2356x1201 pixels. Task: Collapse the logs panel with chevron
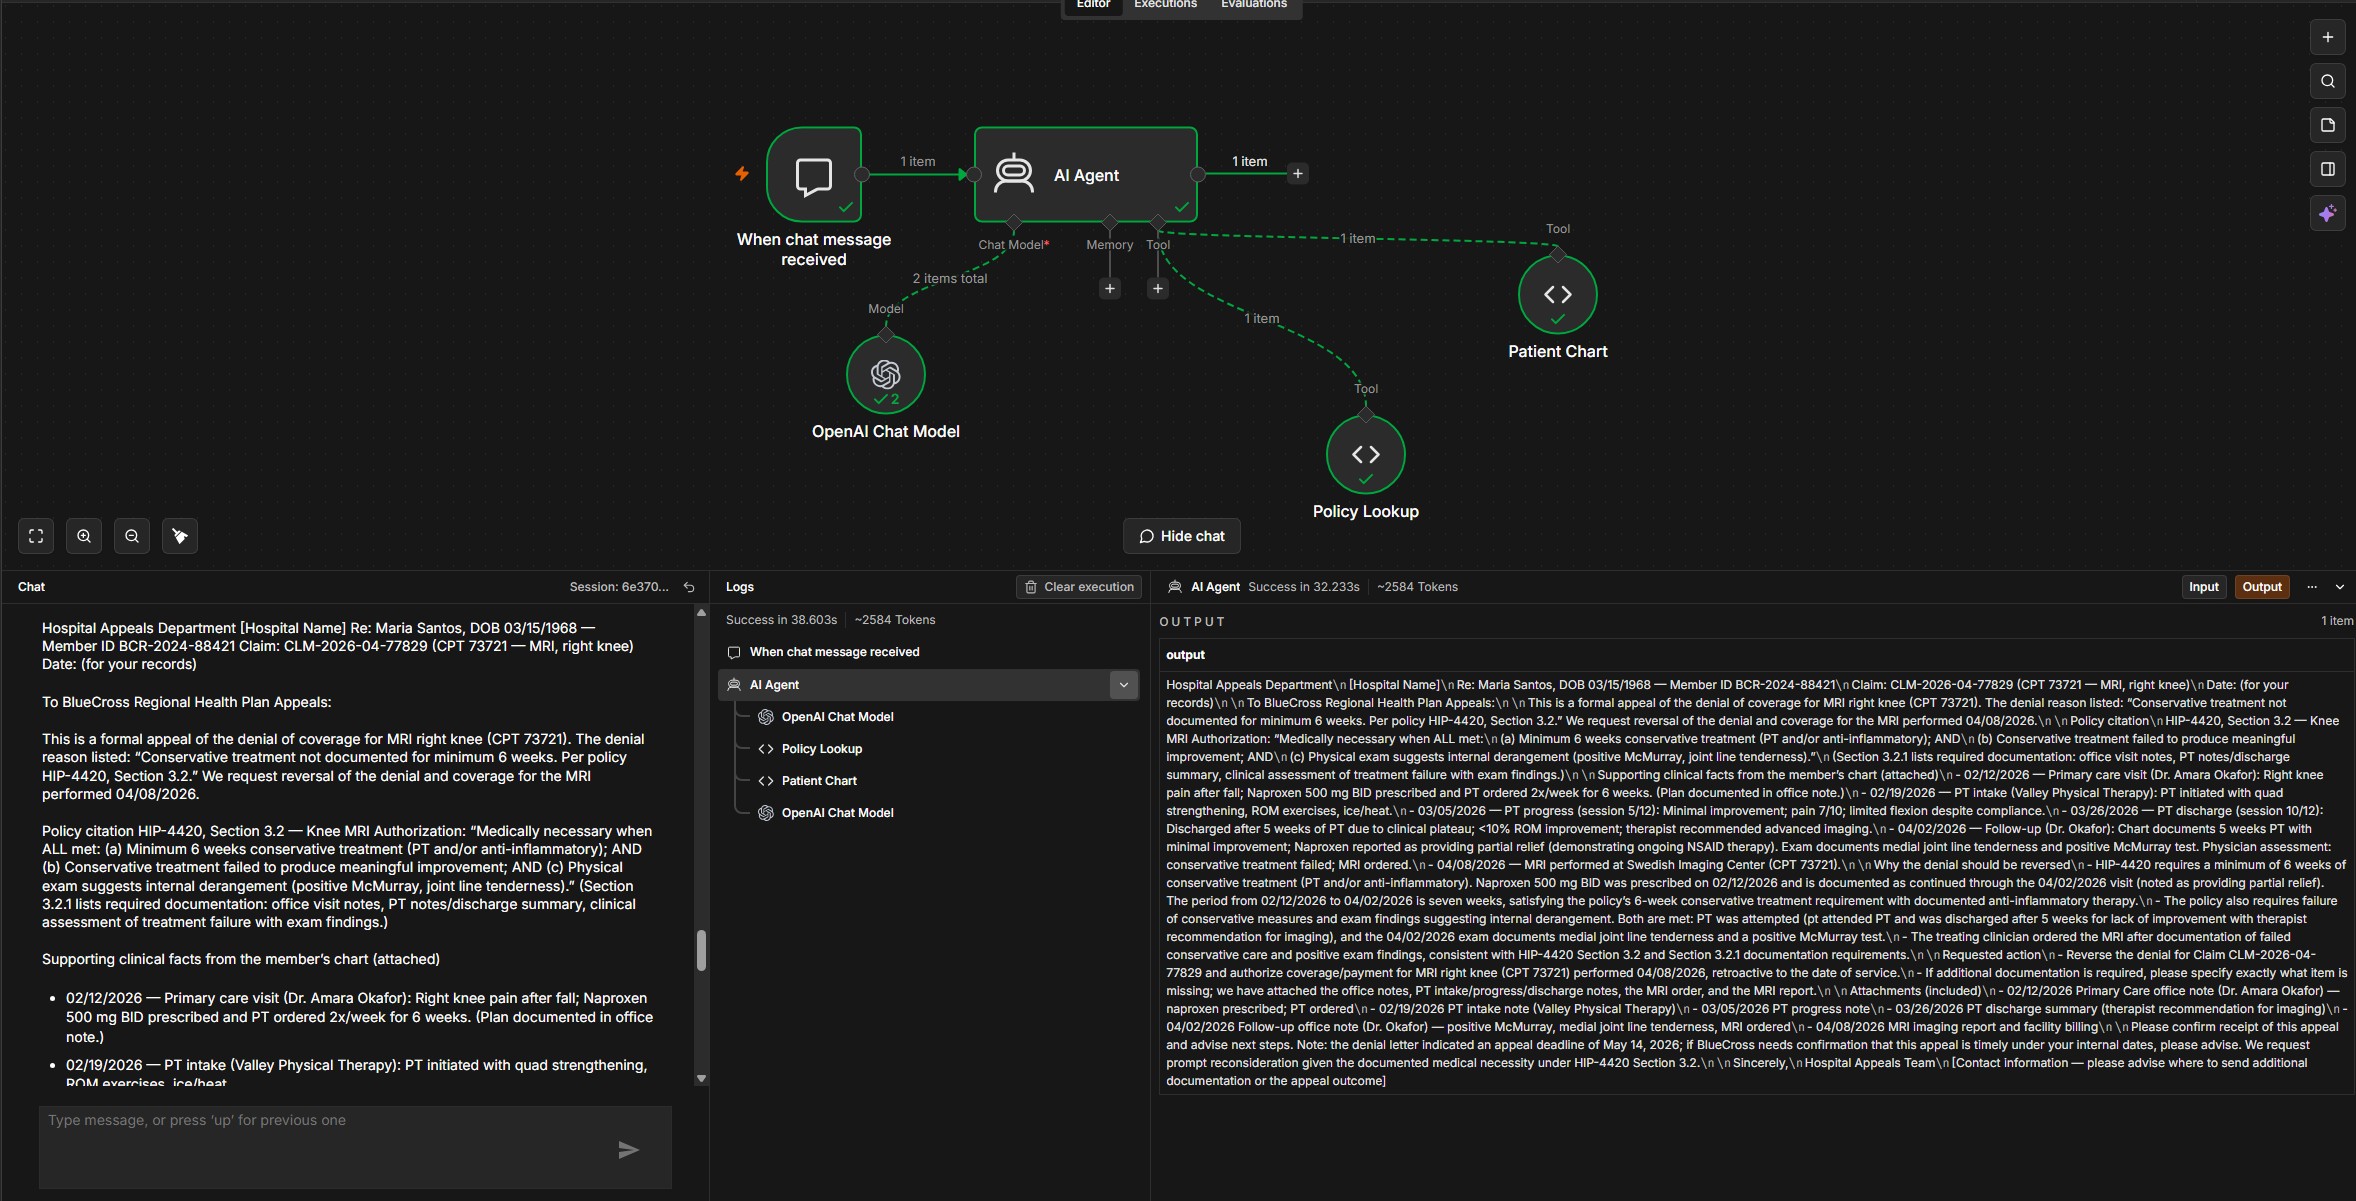[2340, 587]
